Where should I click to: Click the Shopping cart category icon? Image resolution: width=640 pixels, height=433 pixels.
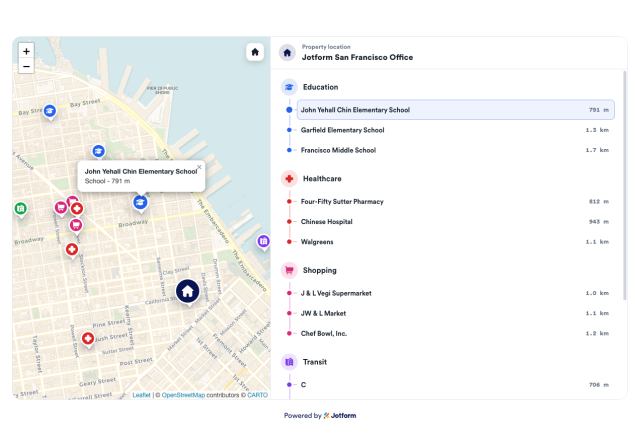(x=289, y=271)
